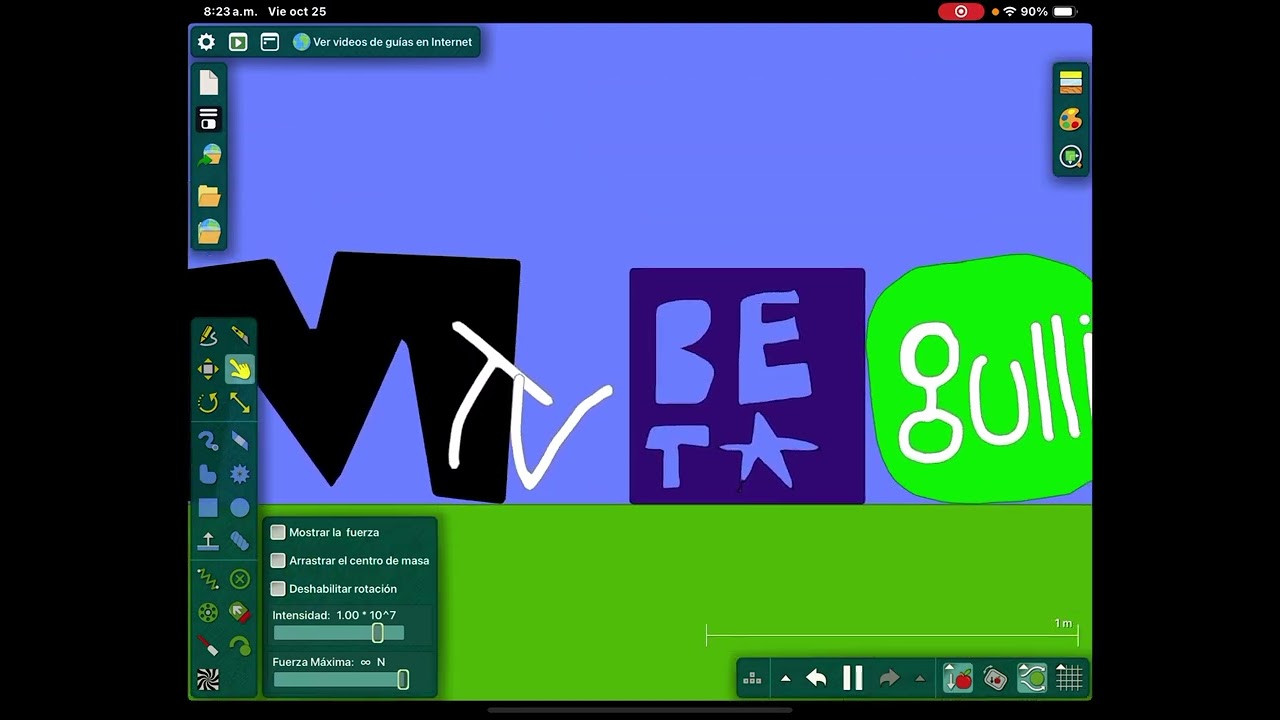This screenshot has width=1280, height=720.
Task: Select the Tracer tool
Action: [240, 646]
